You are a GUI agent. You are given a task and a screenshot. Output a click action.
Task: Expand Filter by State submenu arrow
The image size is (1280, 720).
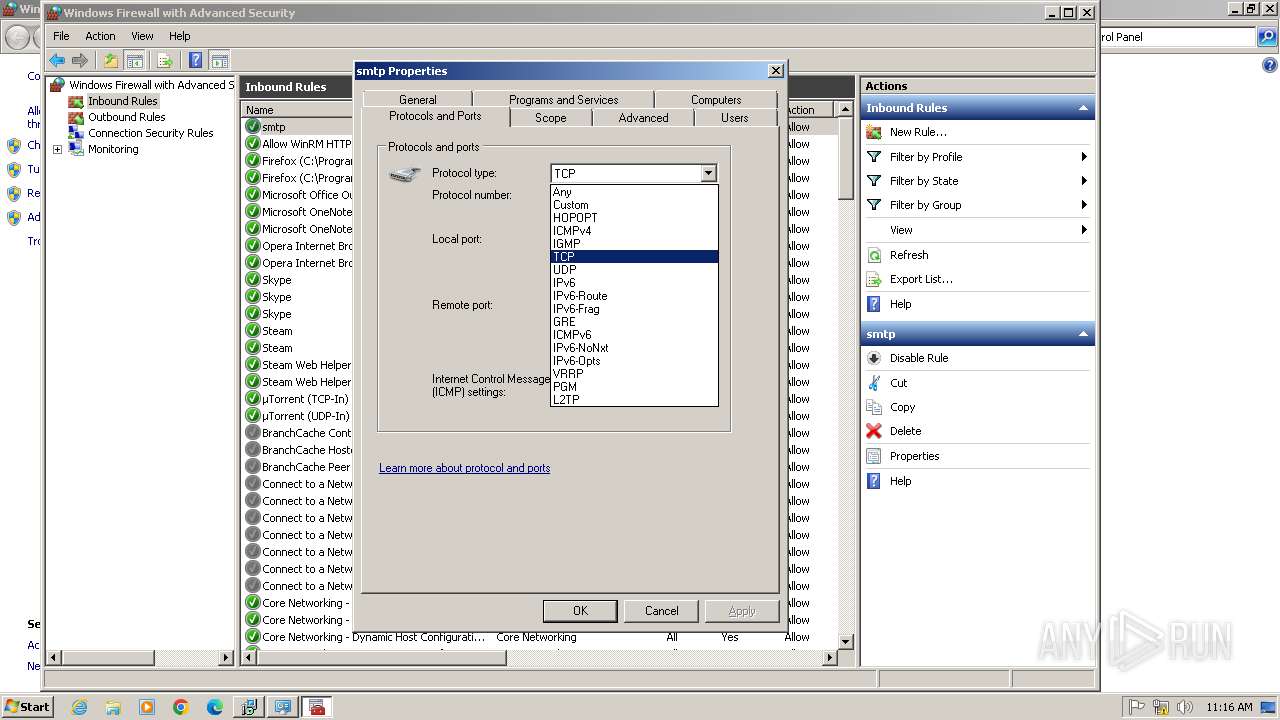pos(1084,181)
